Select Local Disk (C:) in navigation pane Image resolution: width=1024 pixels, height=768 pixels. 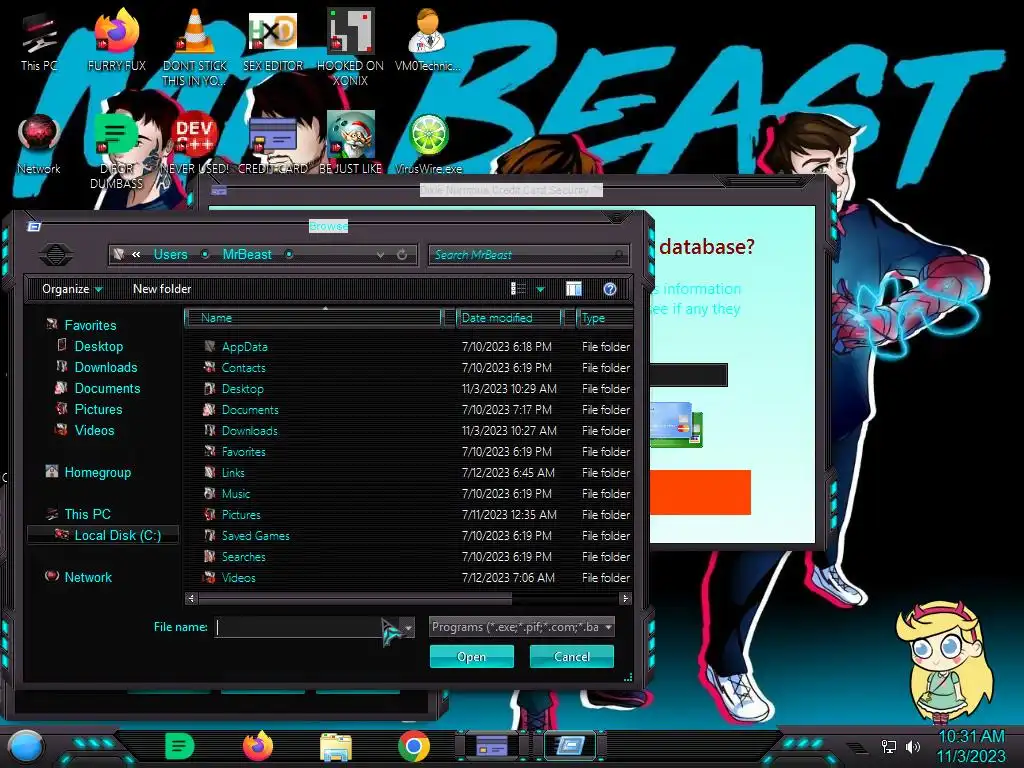[103, 535]
